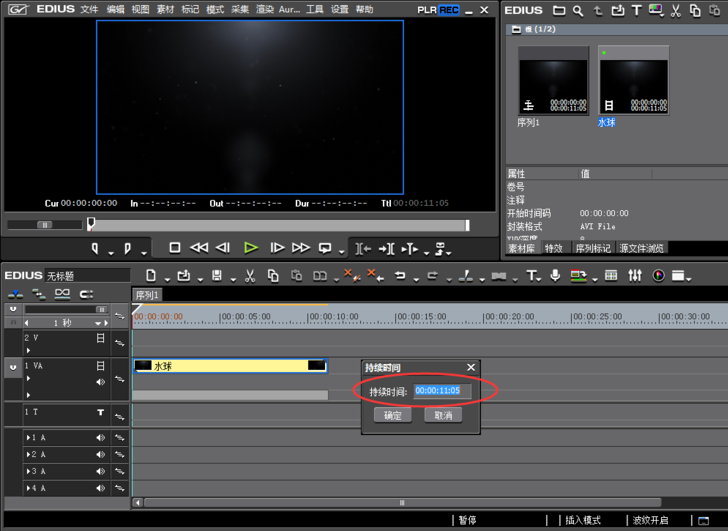
Task: Click the Save project floppy icon
Action: 216,276
